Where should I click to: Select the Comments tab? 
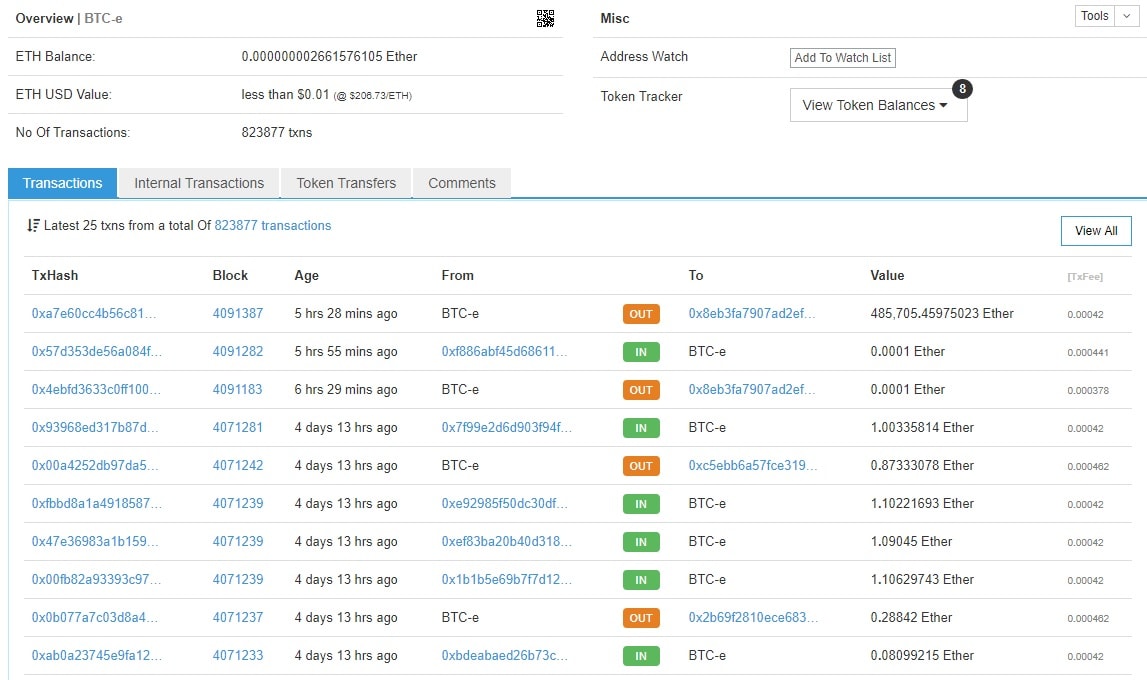point(462,183)
